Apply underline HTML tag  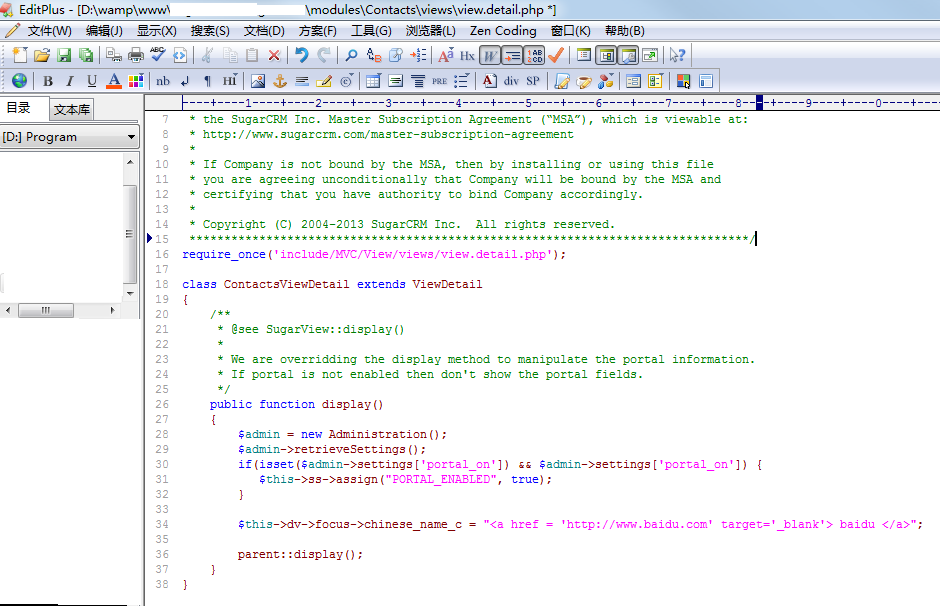tap(92, 81)
